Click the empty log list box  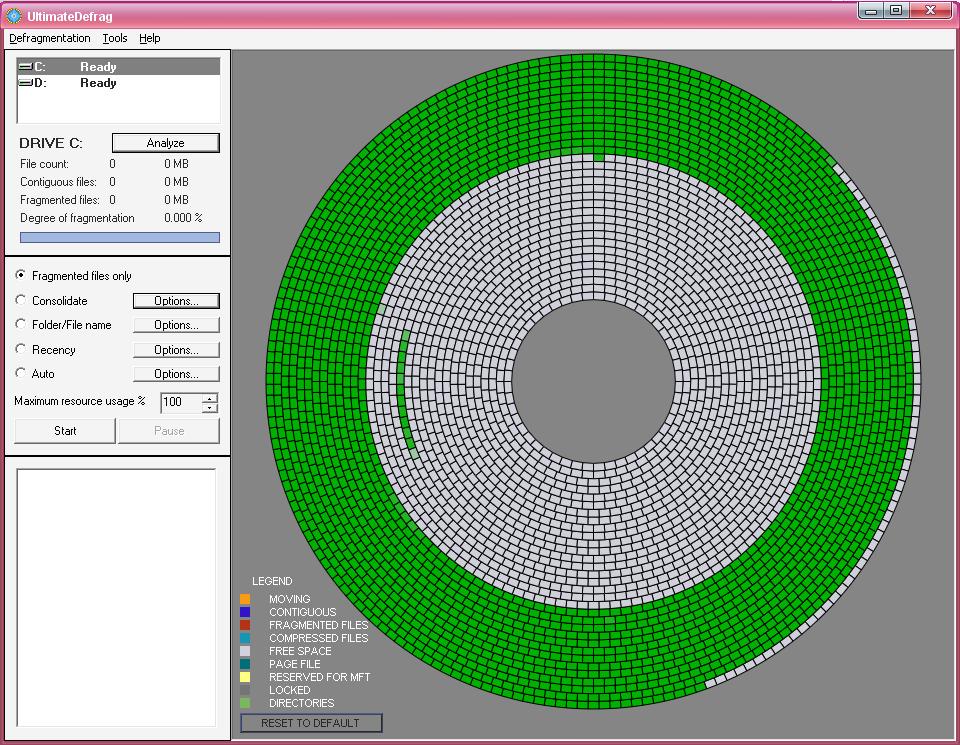(x=116, y=597)
